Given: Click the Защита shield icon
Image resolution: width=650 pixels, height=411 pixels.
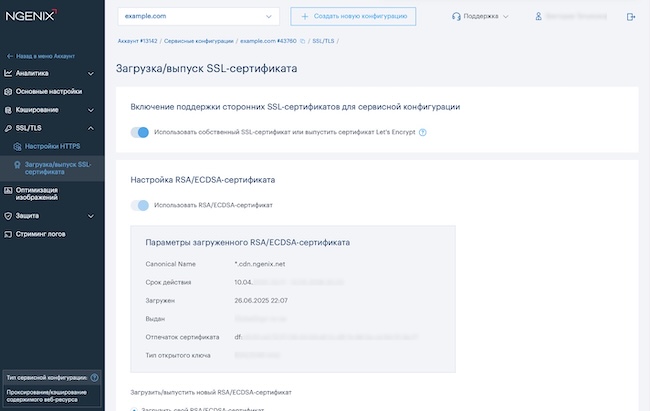Looking at the screenshot, I should [8, 216].
